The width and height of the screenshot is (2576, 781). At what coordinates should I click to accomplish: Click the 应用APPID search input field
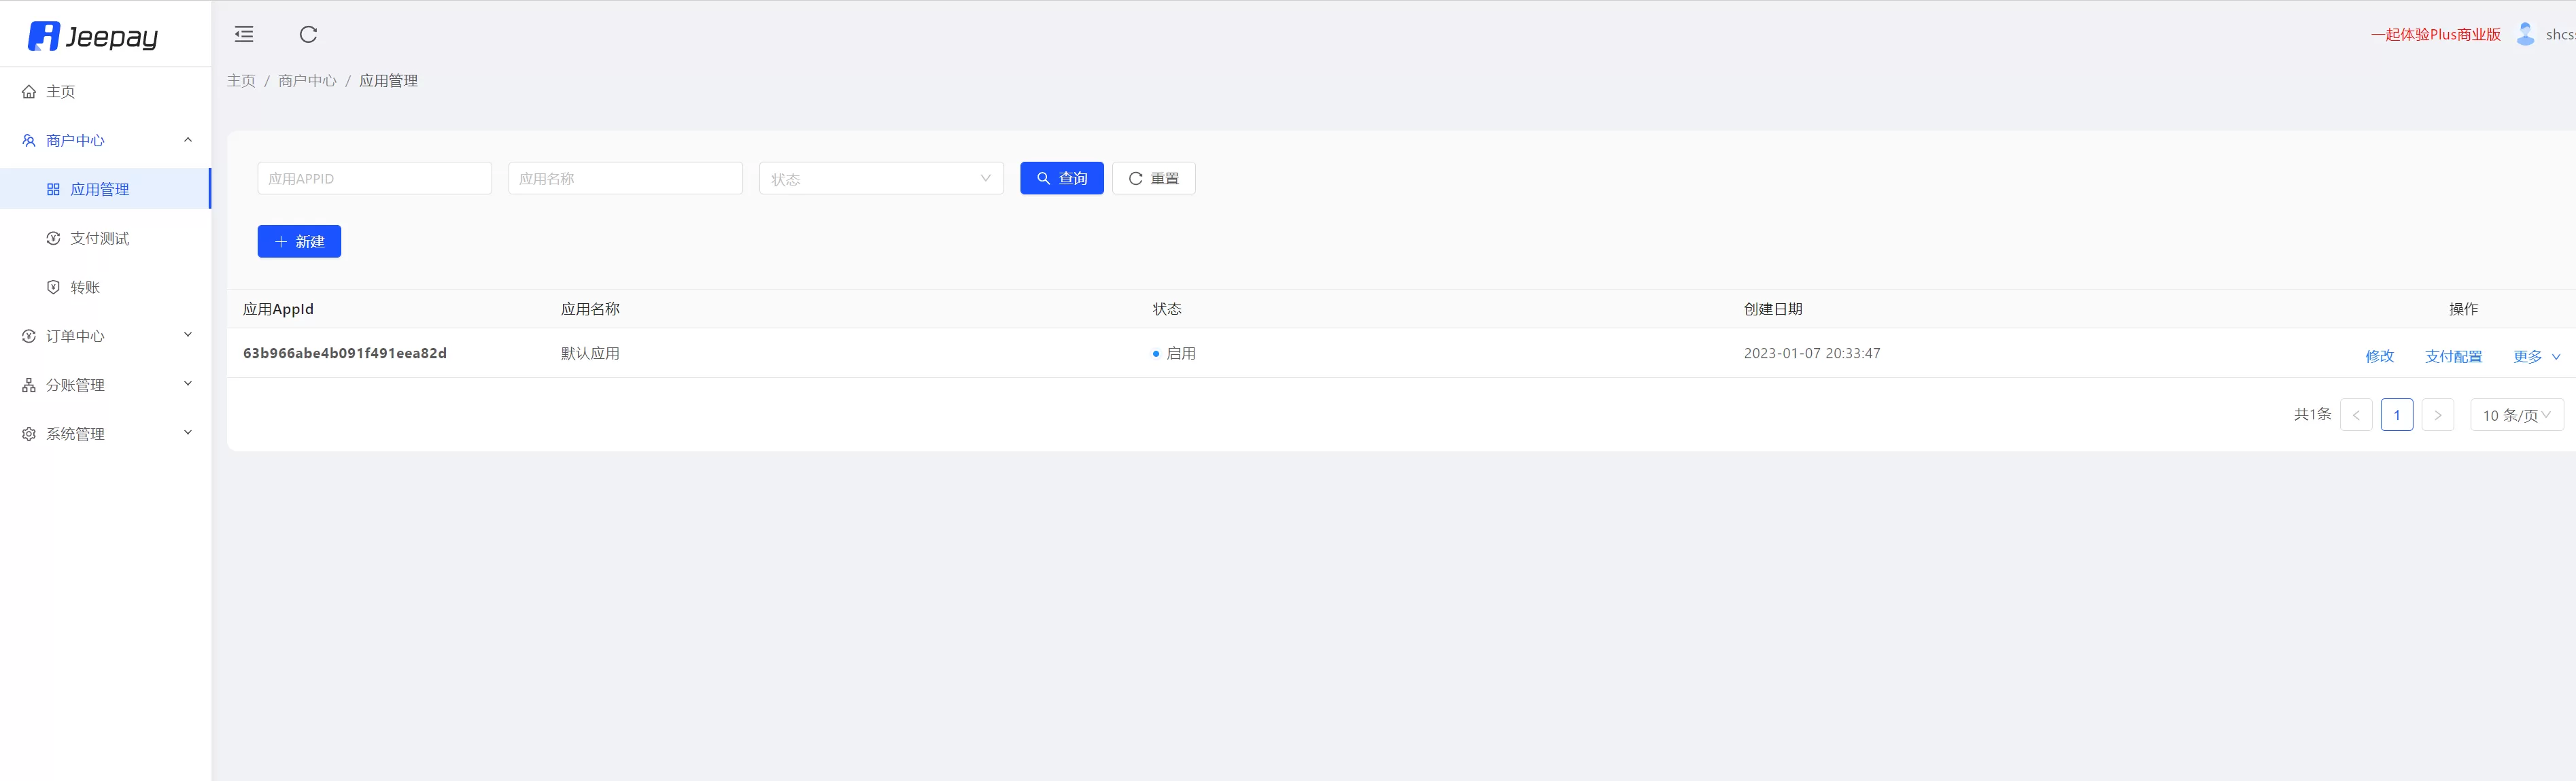[374, 178]
